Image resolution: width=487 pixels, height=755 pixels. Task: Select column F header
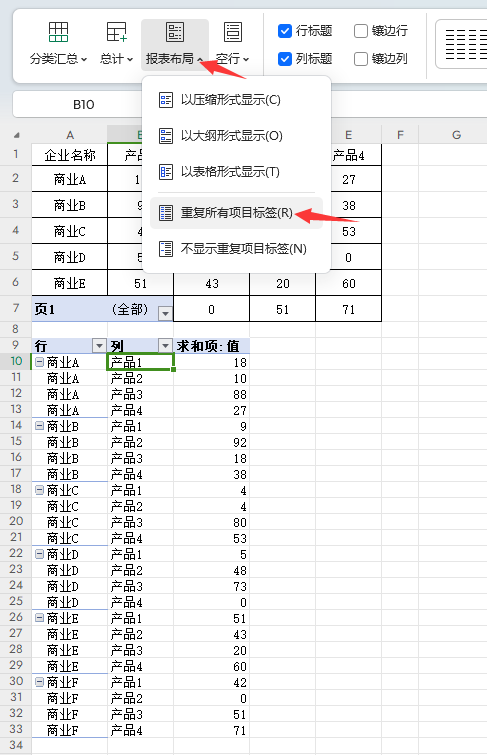click(x=400, y=135)
